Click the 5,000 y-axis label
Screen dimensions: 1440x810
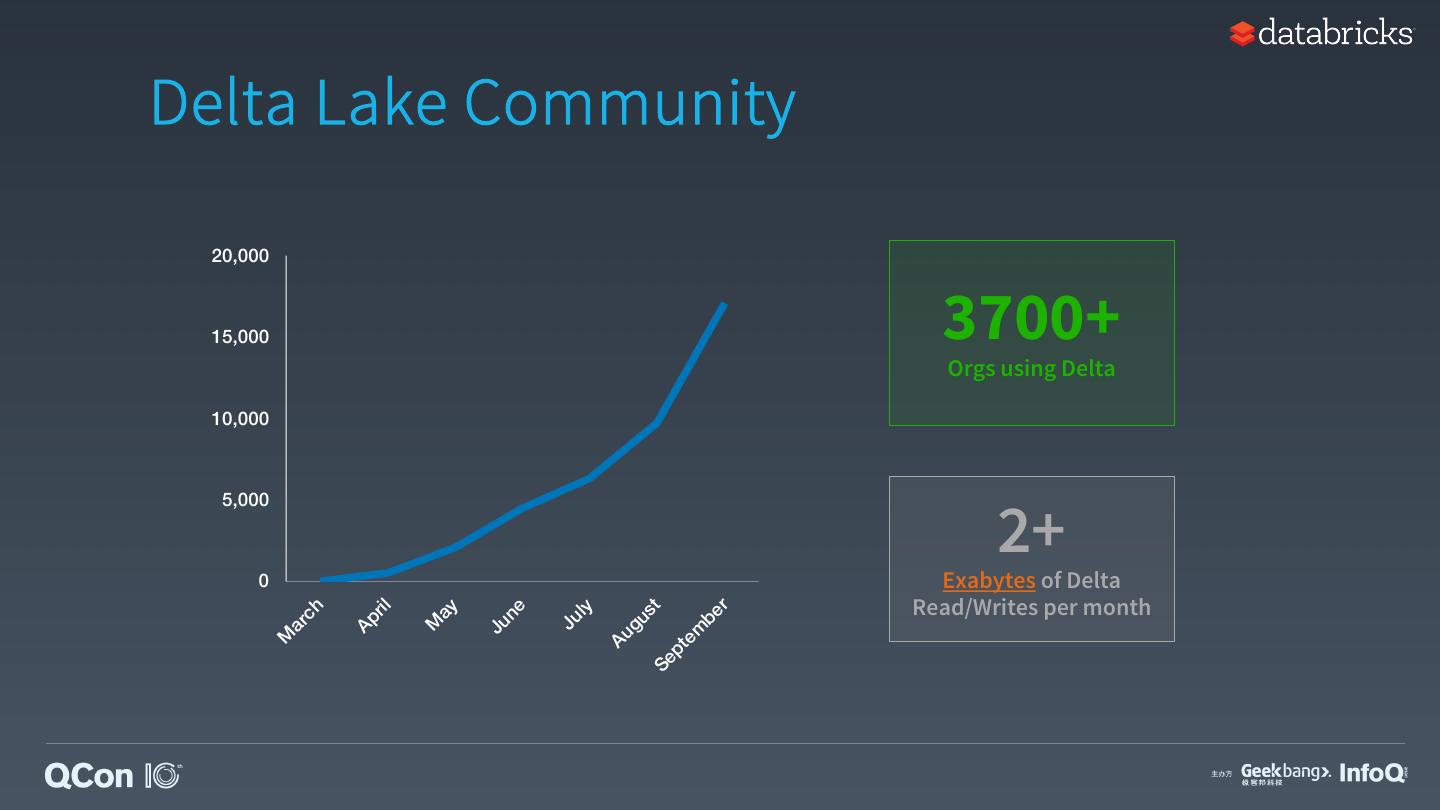click(245, 499)
